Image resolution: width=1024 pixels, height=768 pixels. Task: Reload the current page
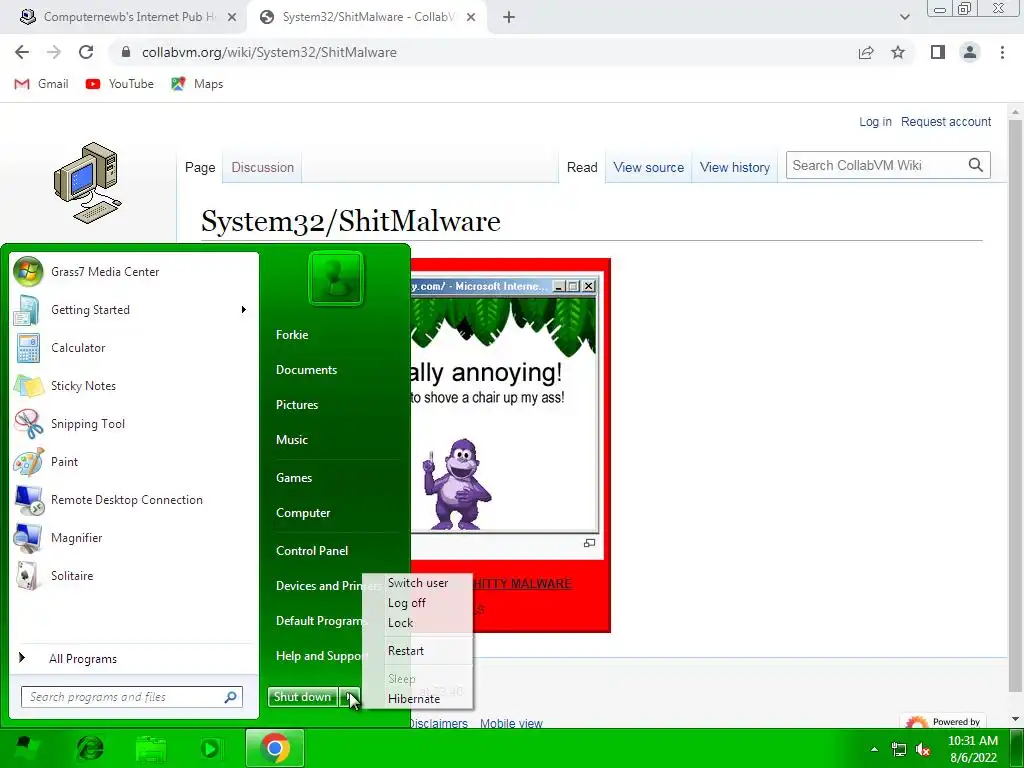click(86, 52)
